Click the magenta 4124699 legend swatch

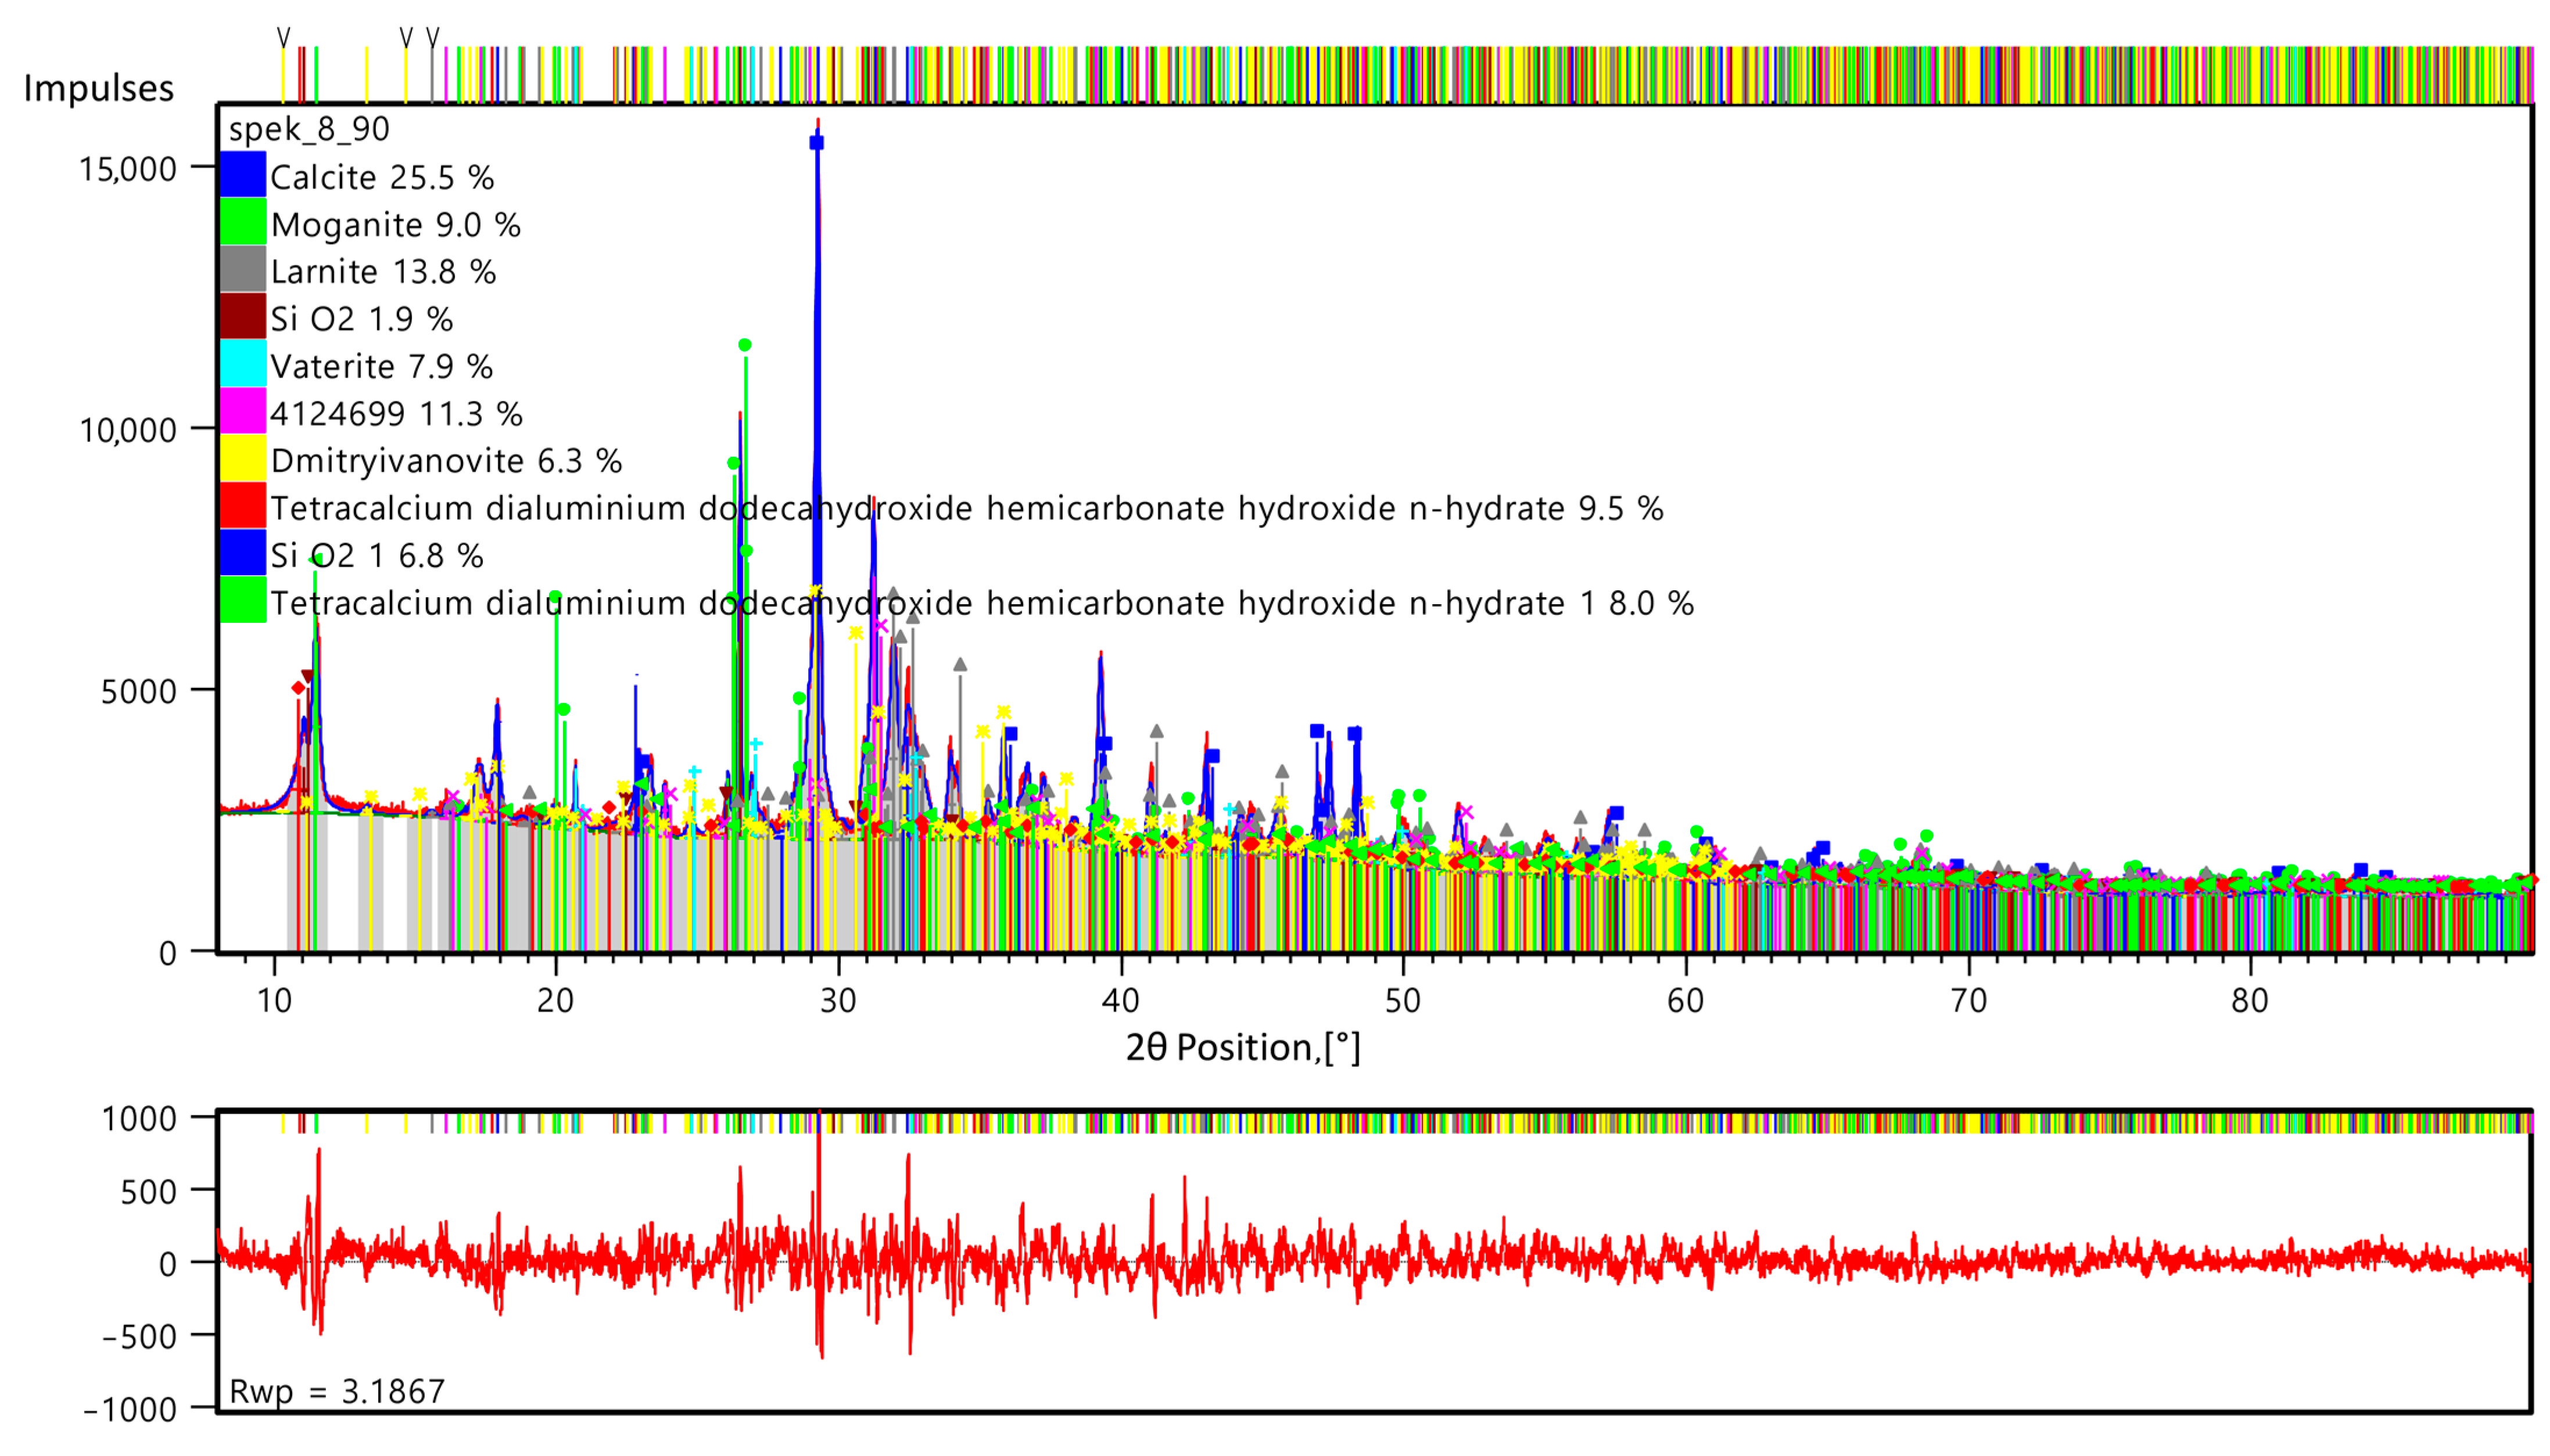tap(243, 411)
